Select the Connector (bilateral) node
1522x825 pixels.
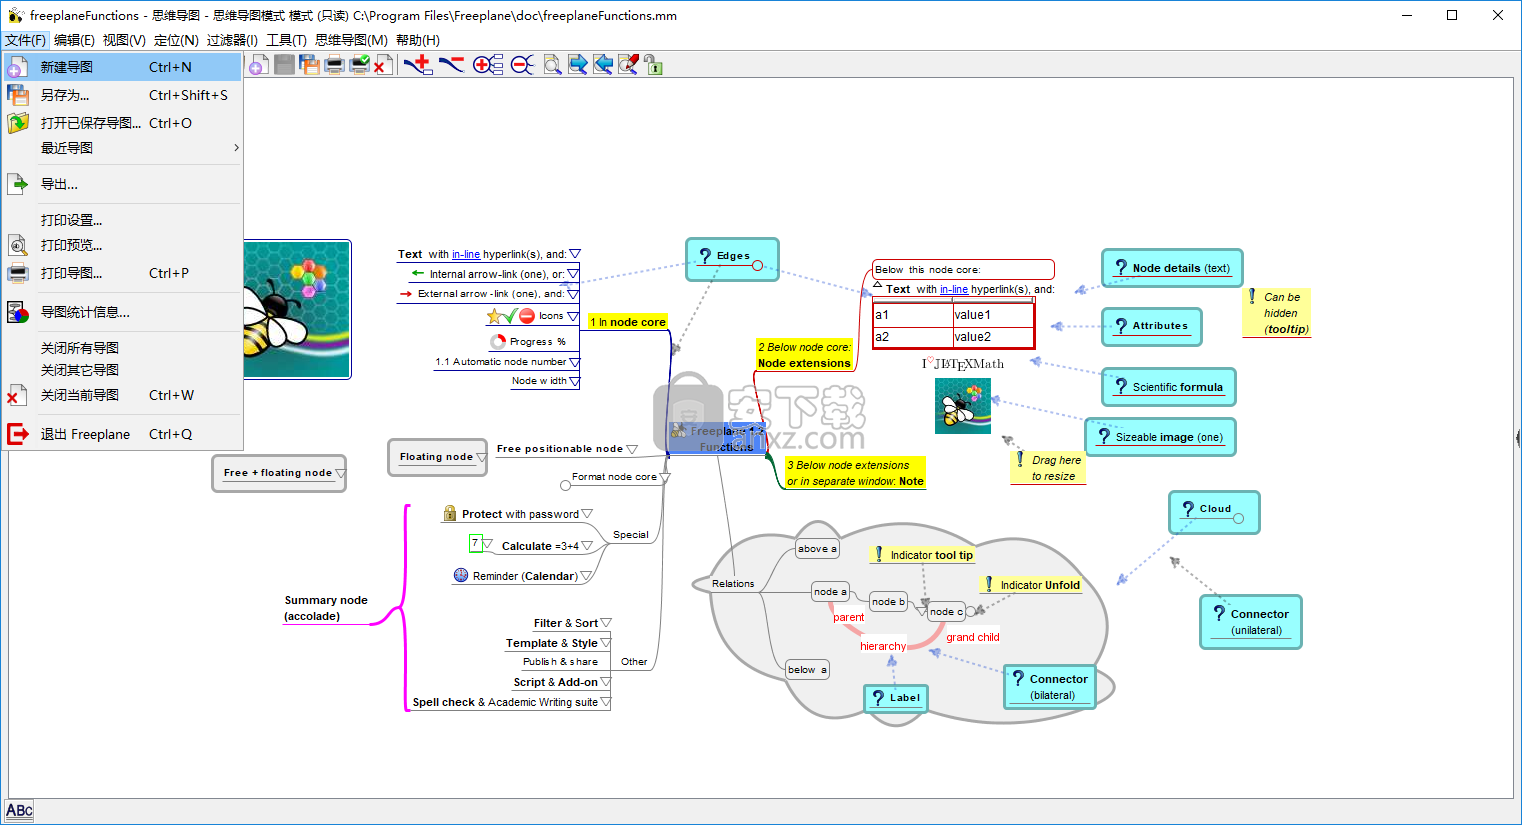tap(1050, 686)
